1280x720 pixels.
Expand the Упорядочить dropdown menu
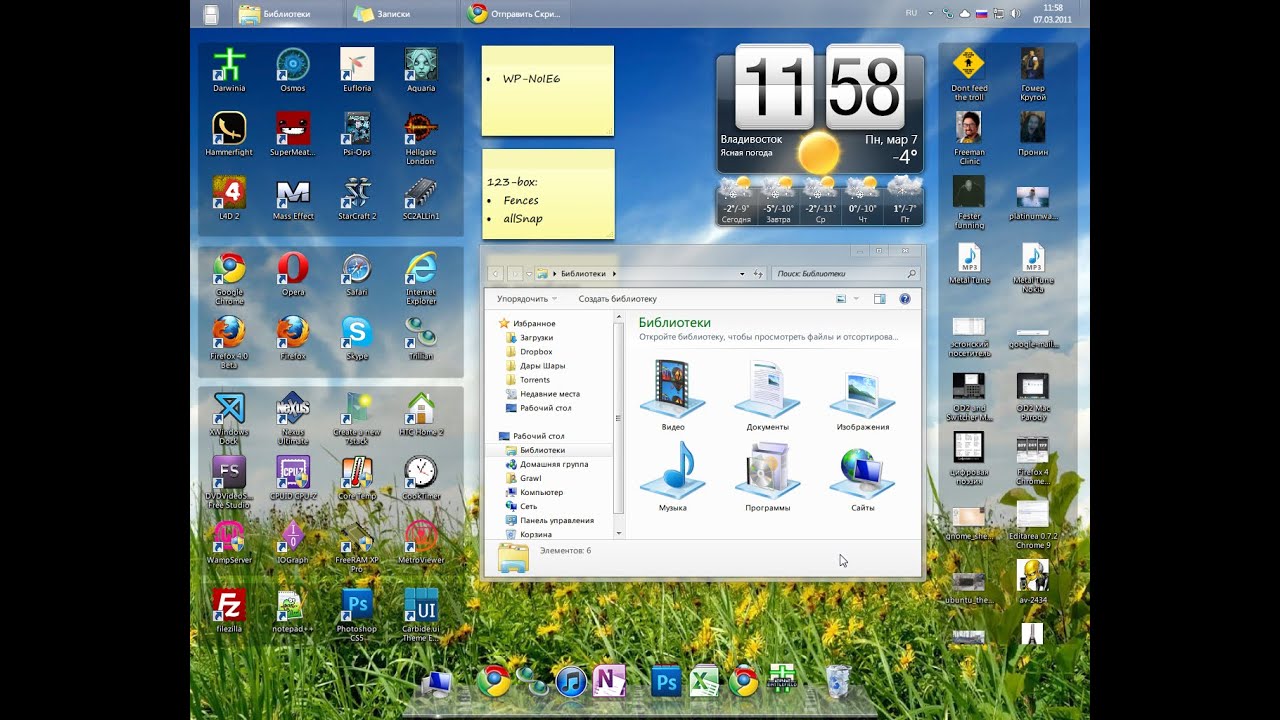click(526, 299)
